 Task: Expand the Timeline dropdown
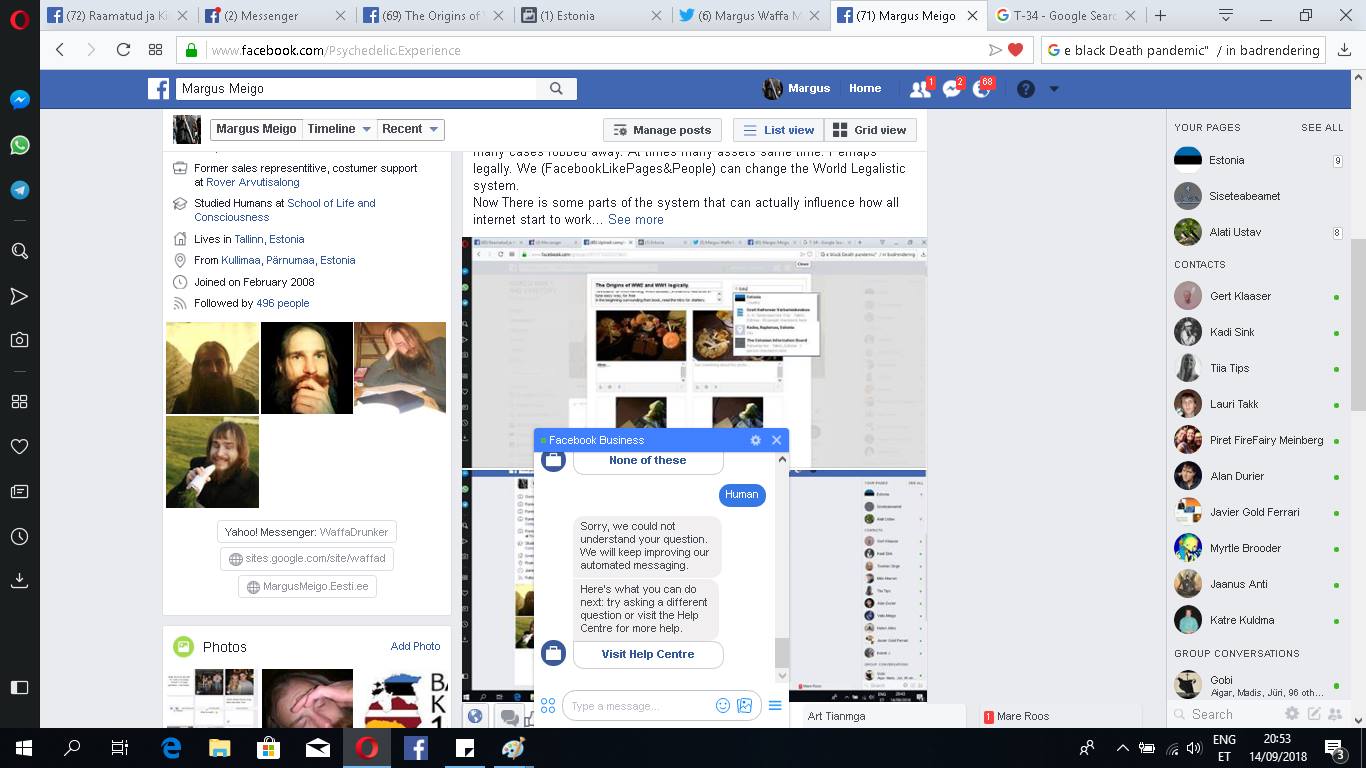click(340, 129)
